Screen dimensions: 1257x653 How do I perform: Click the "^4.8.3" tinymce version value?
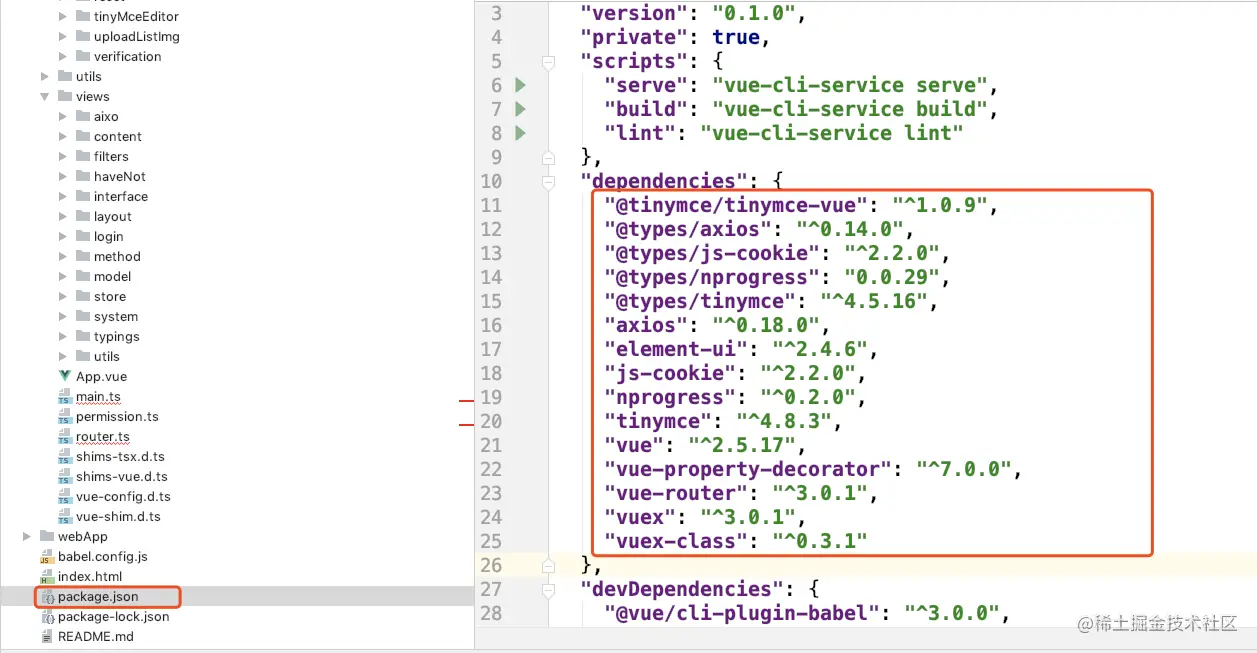pyautogui.click(x=783, y=421)
